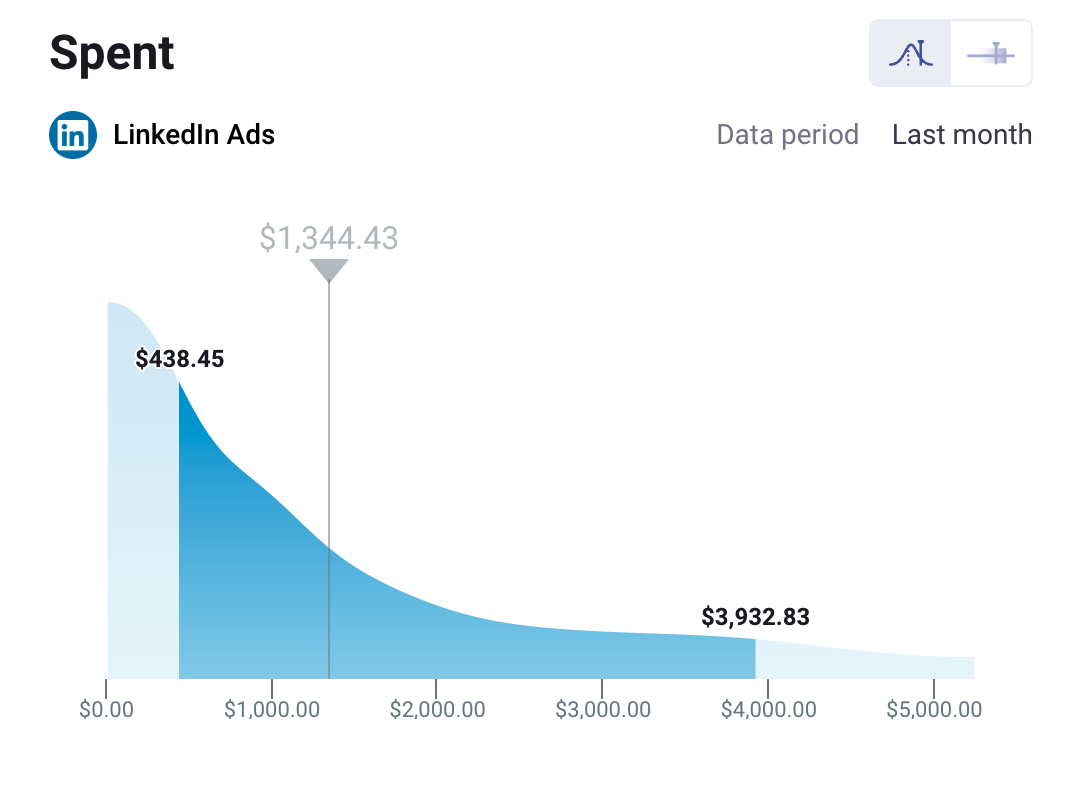Click the bell curve icon in the view switcher

pyautogui.click(x=909, y=52)
